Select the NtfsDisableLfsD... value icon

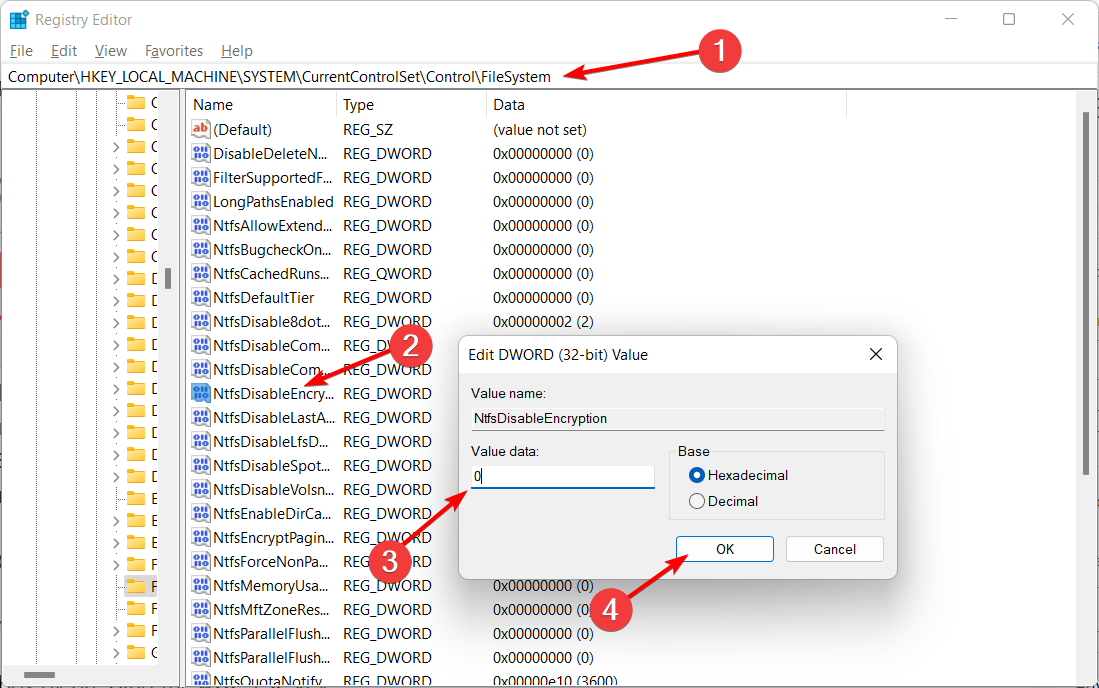pos(200,441)
